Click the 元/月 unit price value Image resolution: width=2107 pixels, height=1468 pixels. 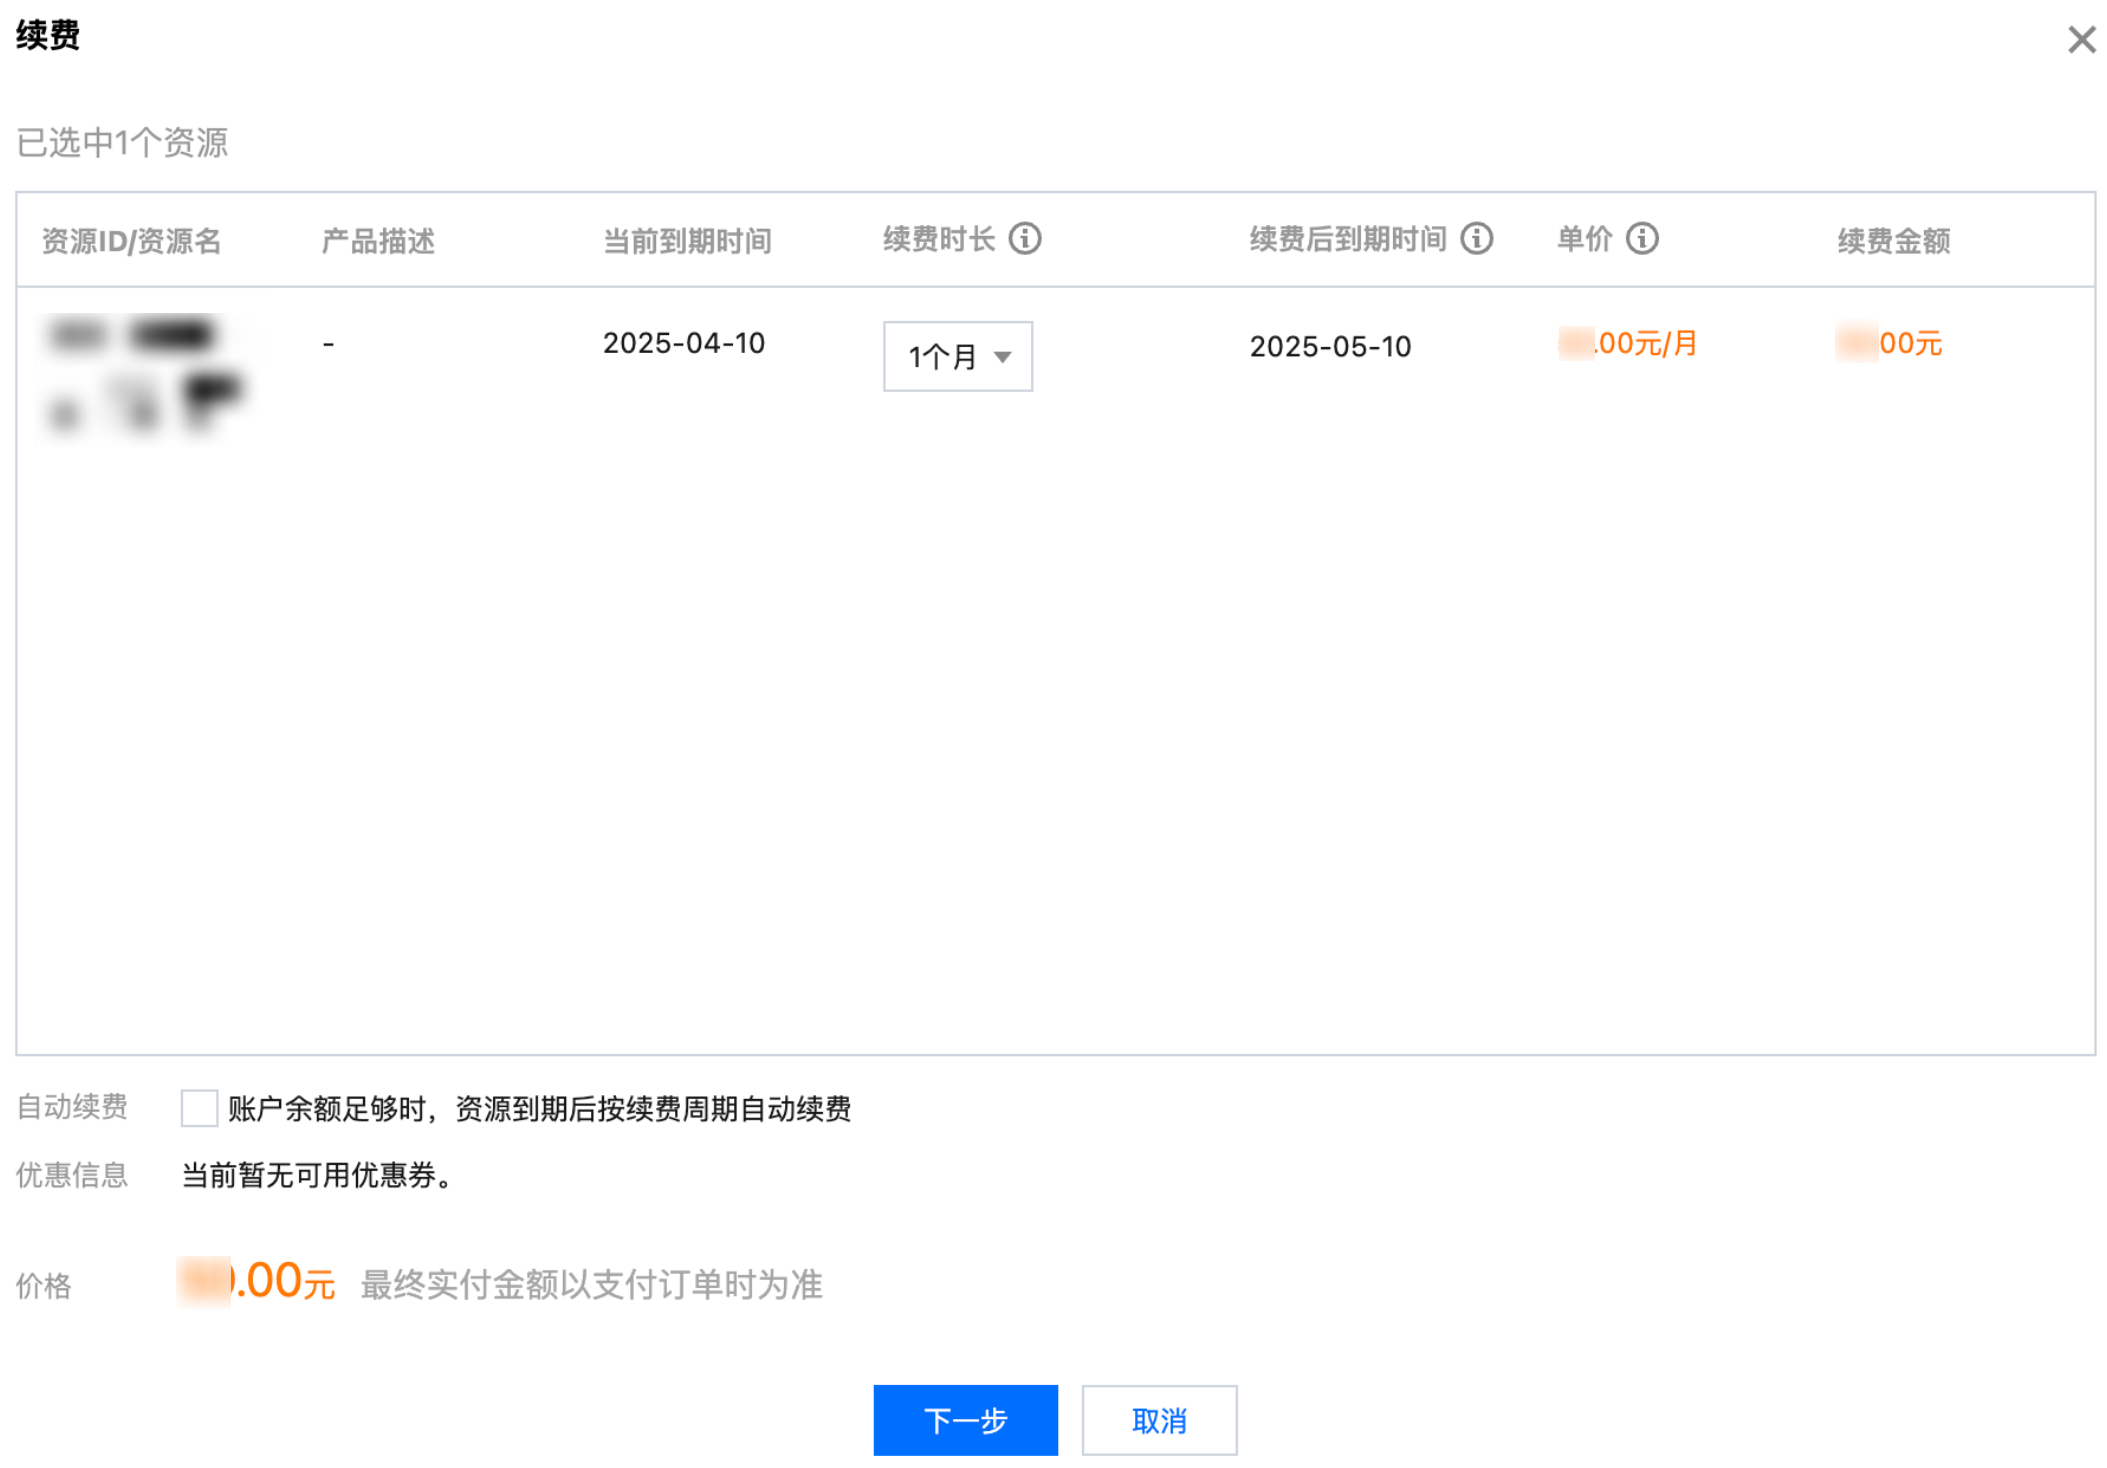coord(1628,344)
